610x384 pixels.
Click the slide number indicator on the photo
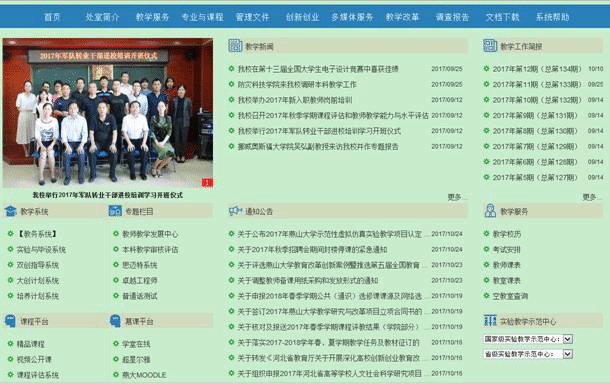(x=207, y=182)
